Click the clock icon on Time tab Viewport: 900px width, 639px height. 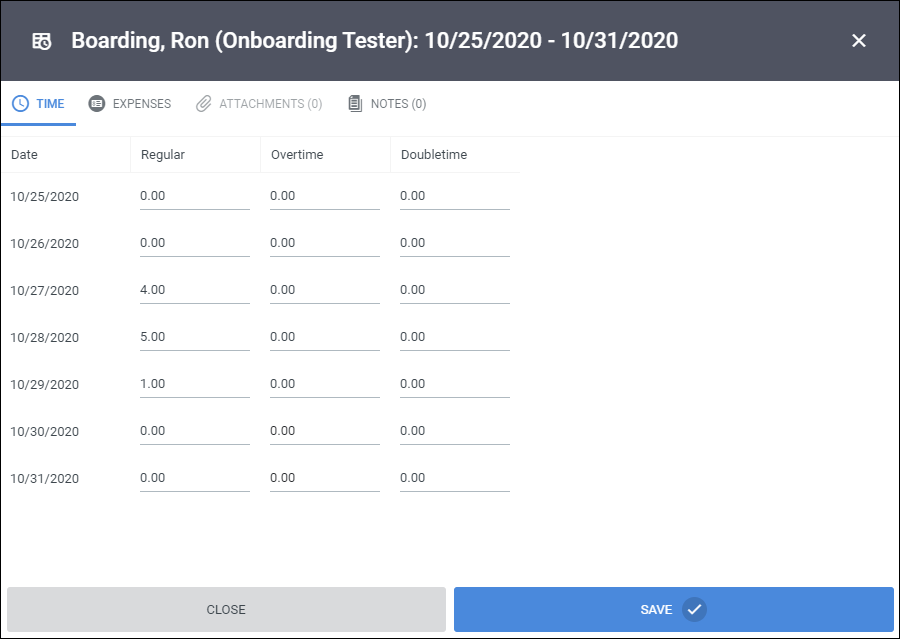point(21,104)
